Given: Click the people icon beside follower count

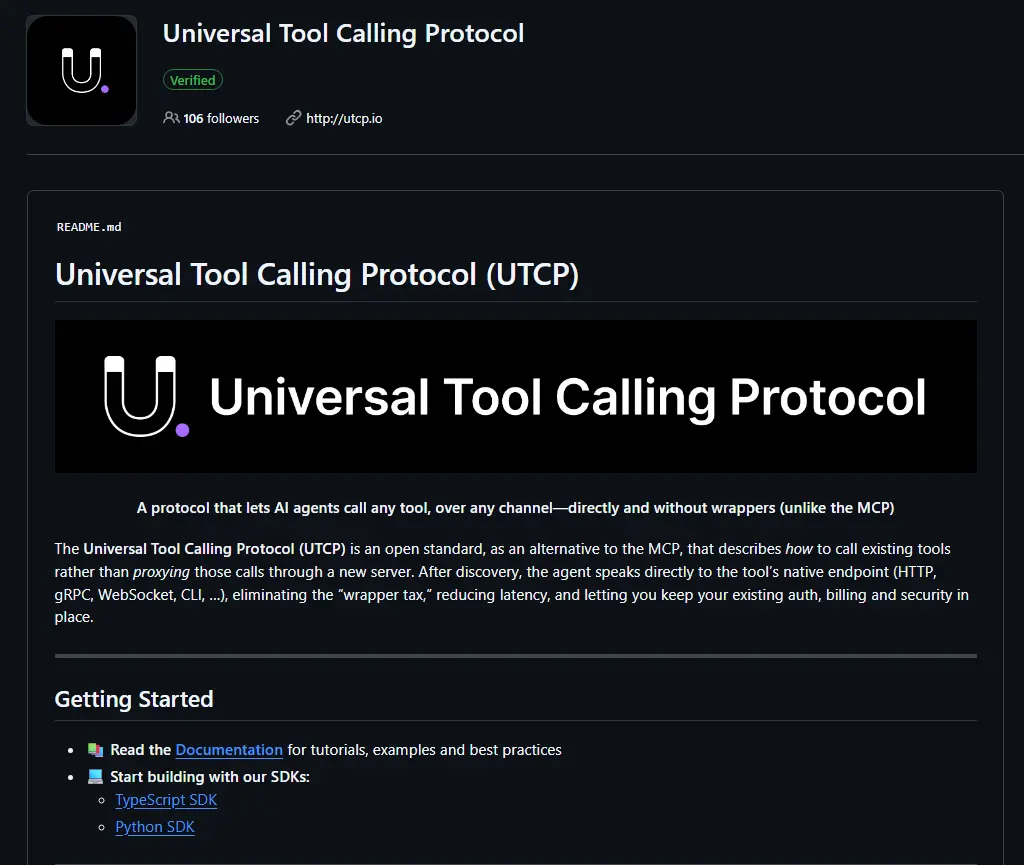Looking at the screenshot, I should [x=173, y=118].
